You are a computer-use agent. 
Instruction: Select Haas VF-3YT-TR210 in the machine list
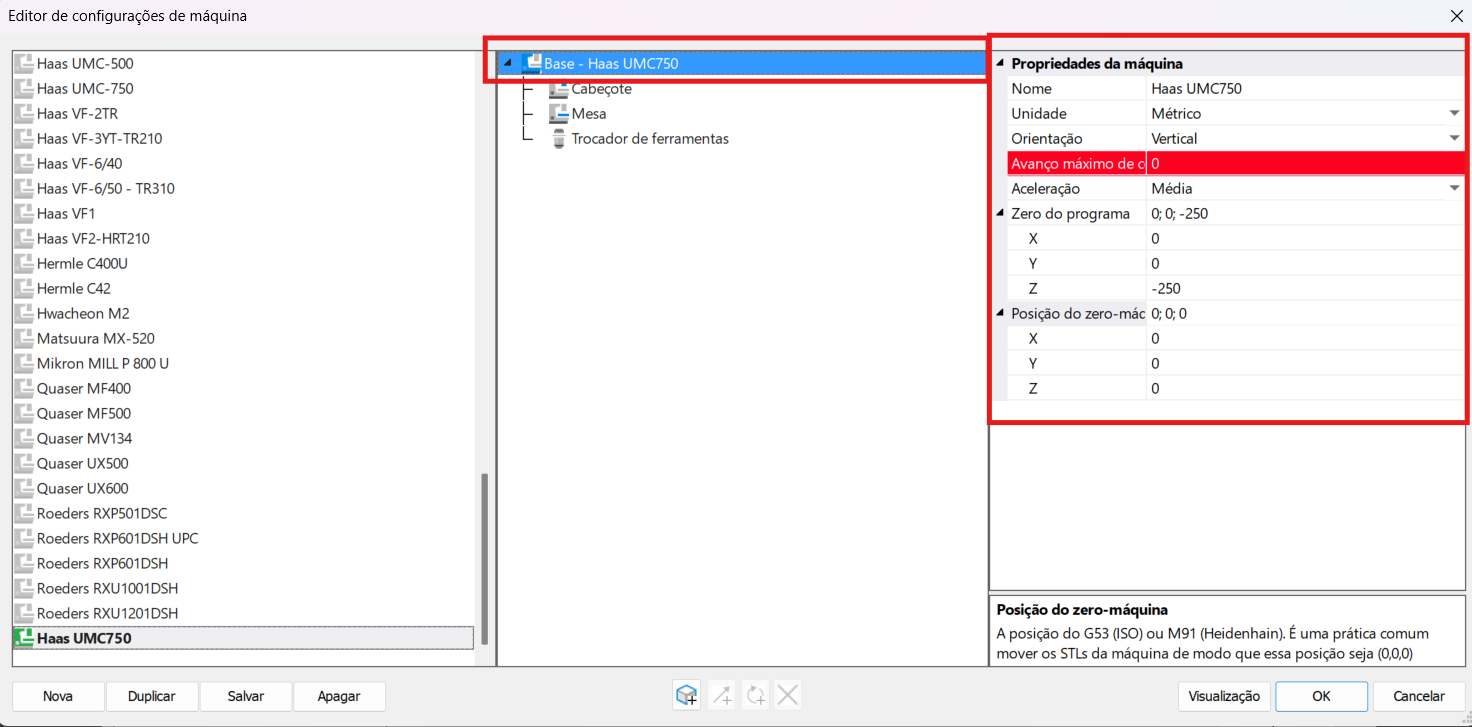point(99,138)
